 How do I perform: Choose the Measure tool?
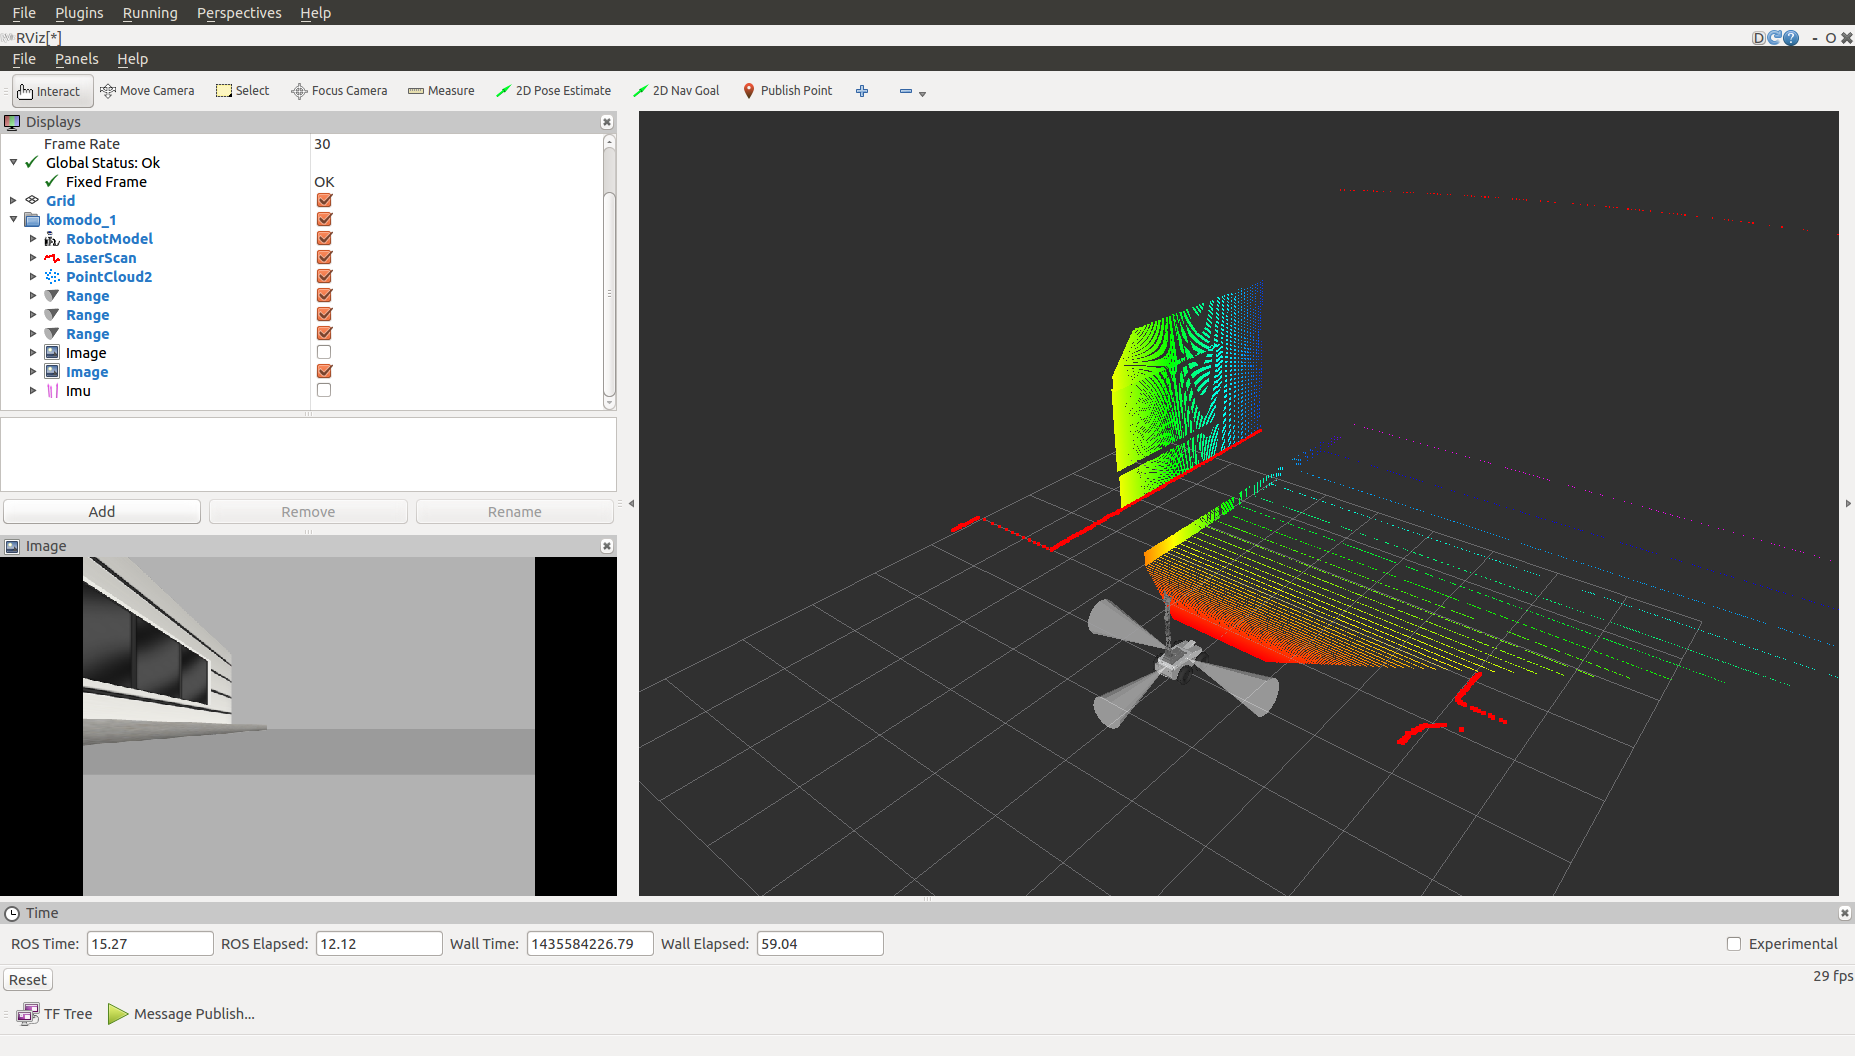[441, 91]
